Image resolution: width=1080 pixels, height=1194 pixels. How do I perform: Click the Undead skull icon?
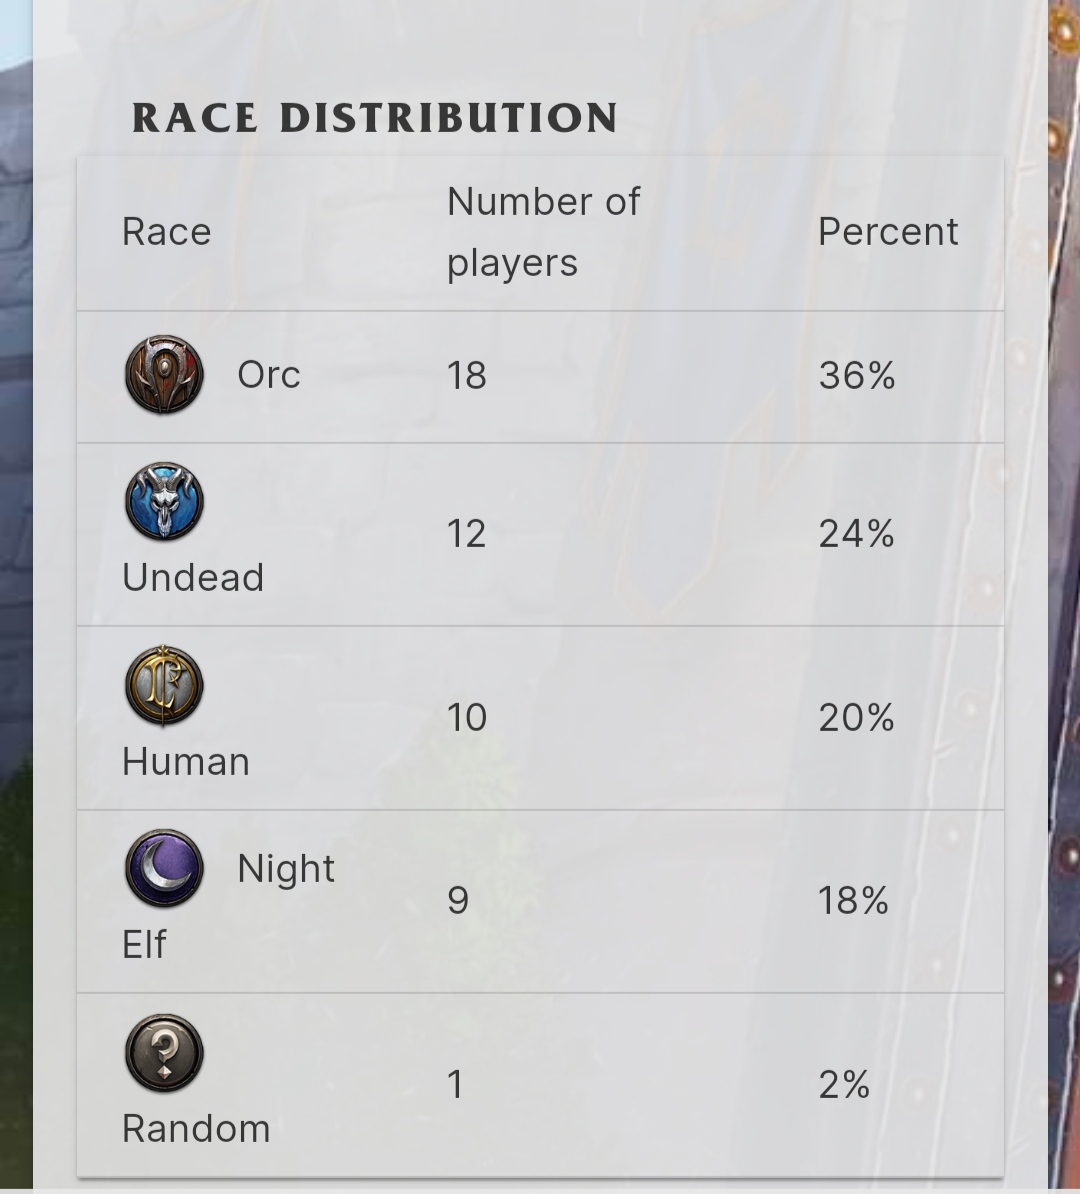[165, 501]
